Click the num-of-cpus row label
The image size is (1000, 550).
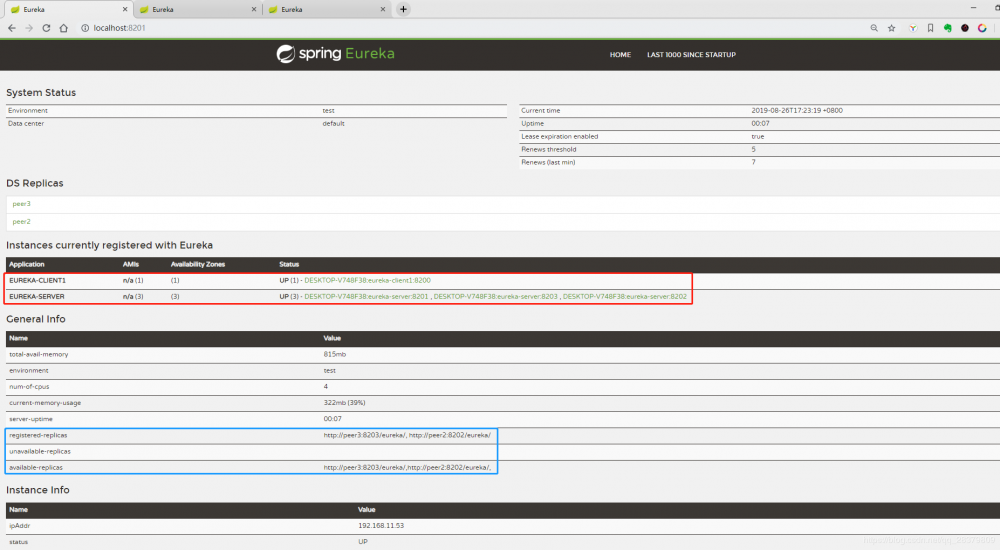pos(29,387)
